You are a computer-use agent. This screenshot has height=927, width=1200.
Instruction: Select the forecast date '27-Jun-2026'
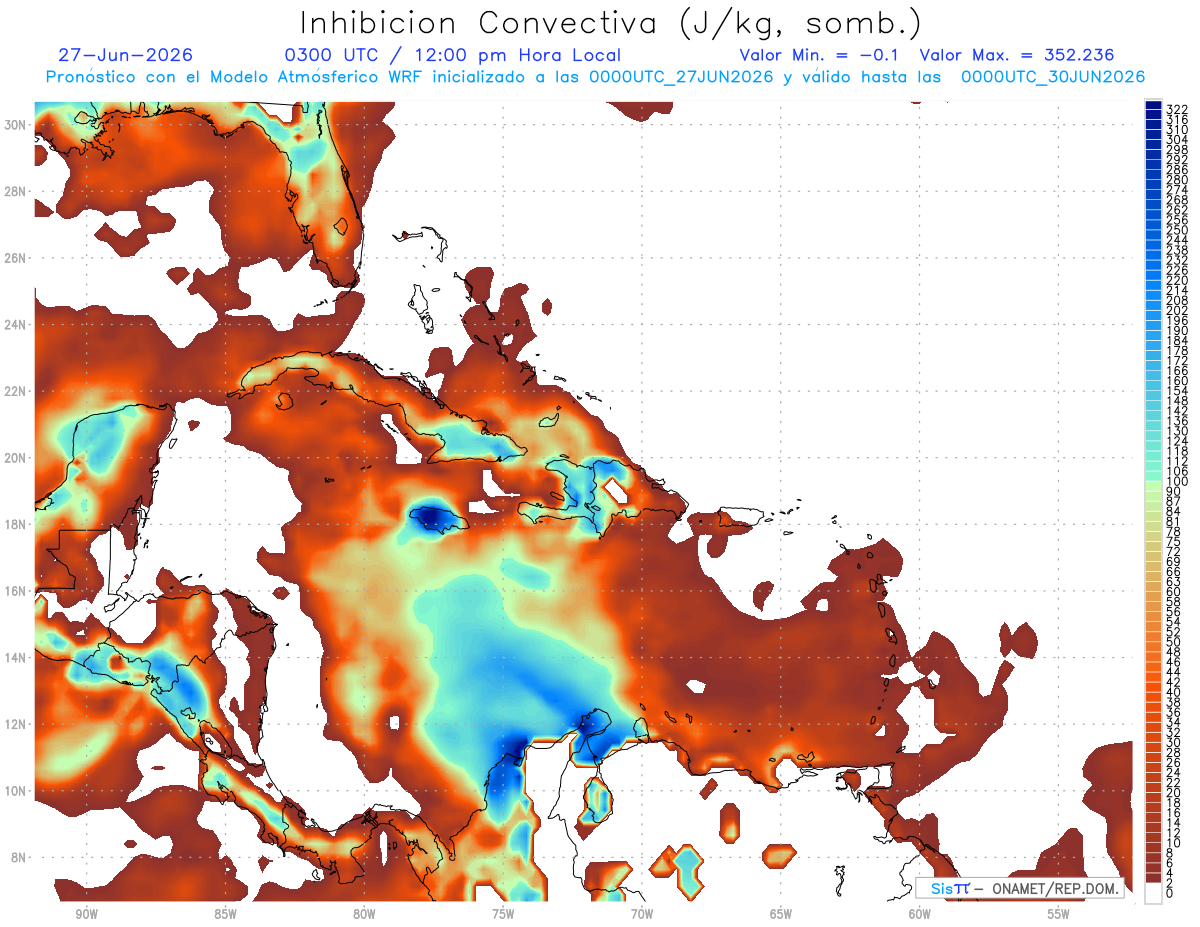125,55
